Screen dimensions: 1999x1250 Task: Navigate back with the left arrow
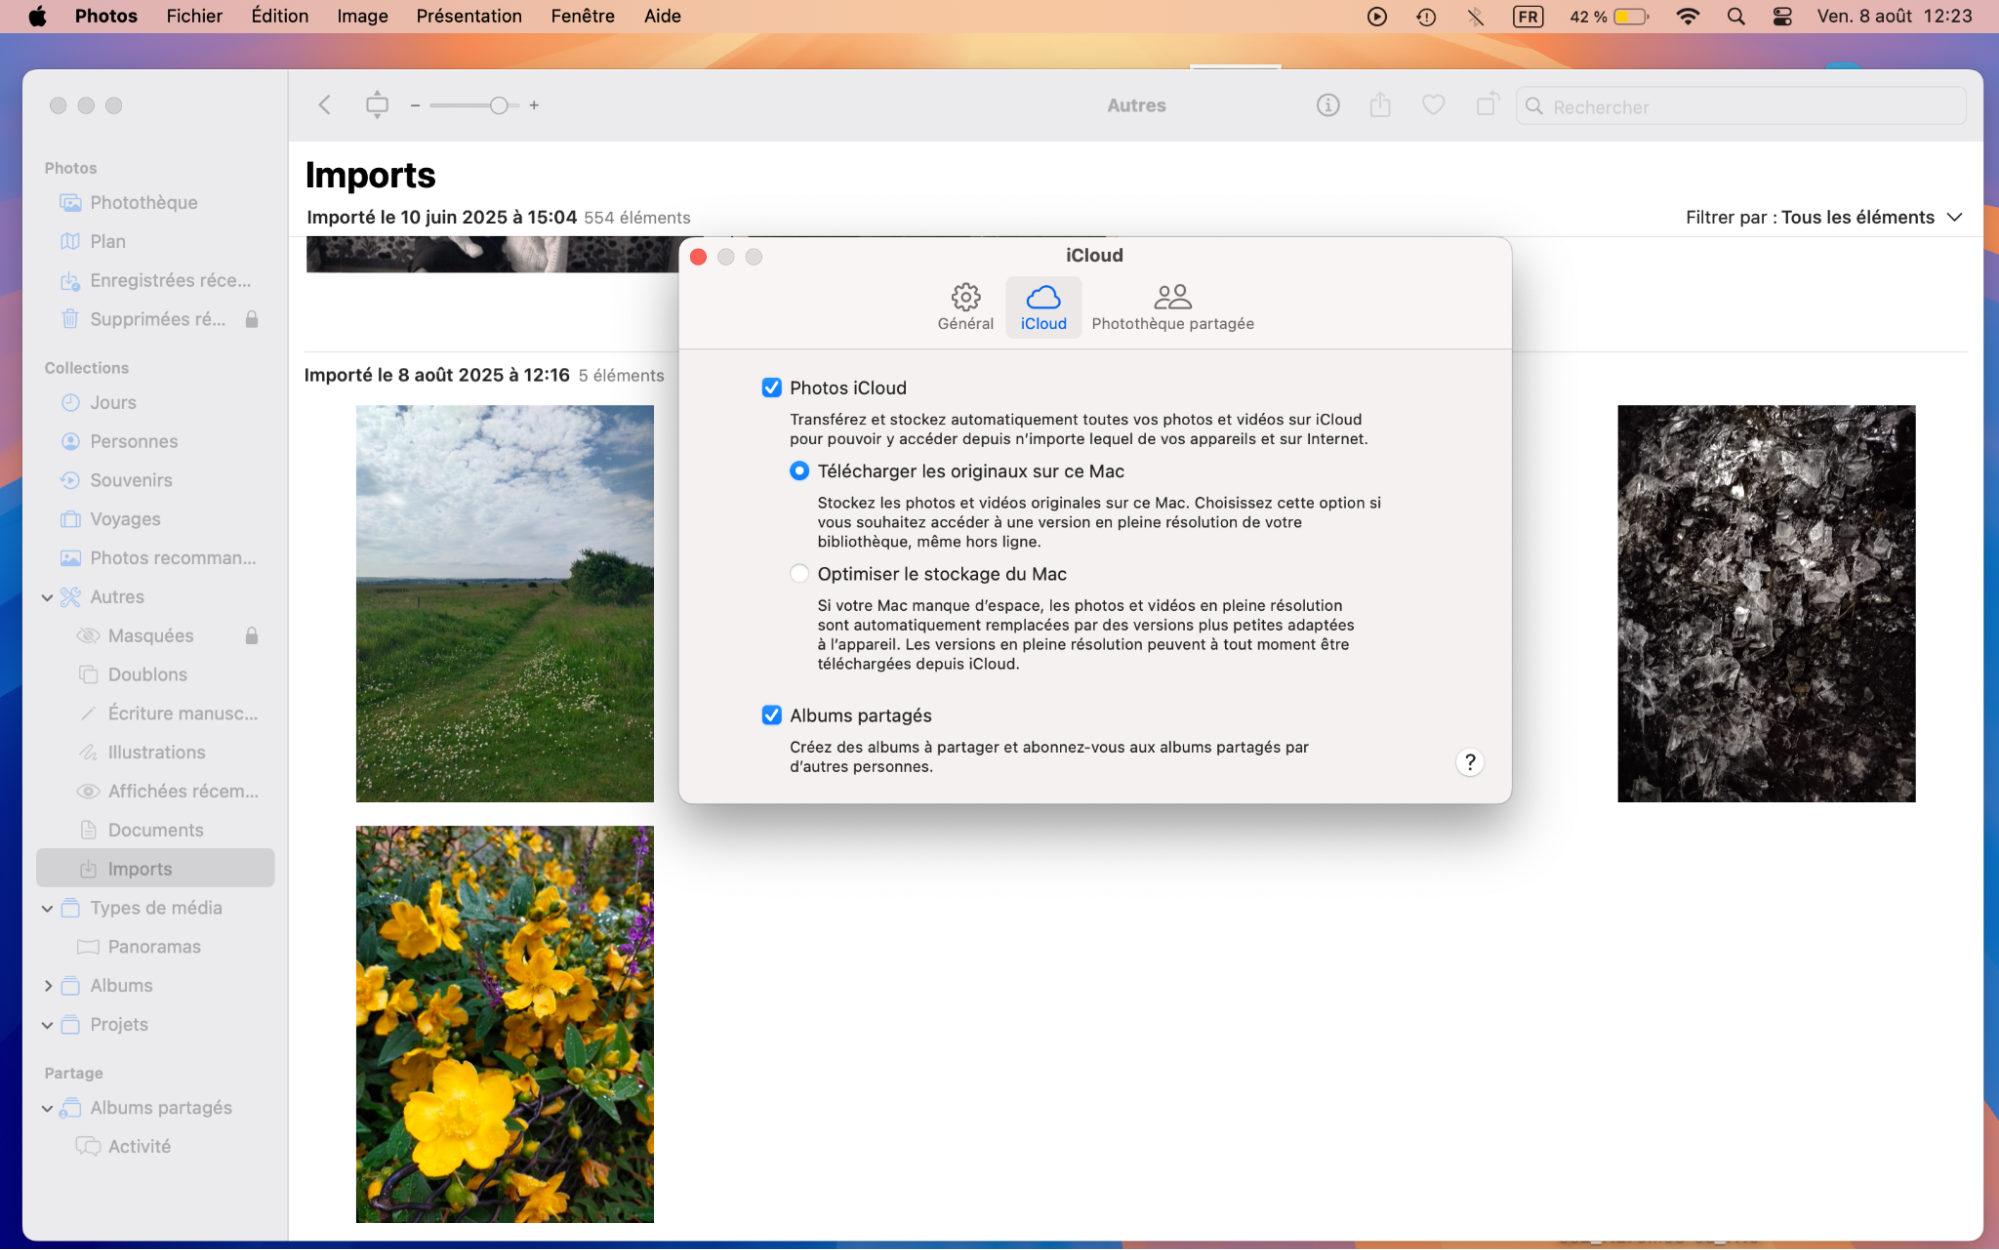click(x=324, y=105)
